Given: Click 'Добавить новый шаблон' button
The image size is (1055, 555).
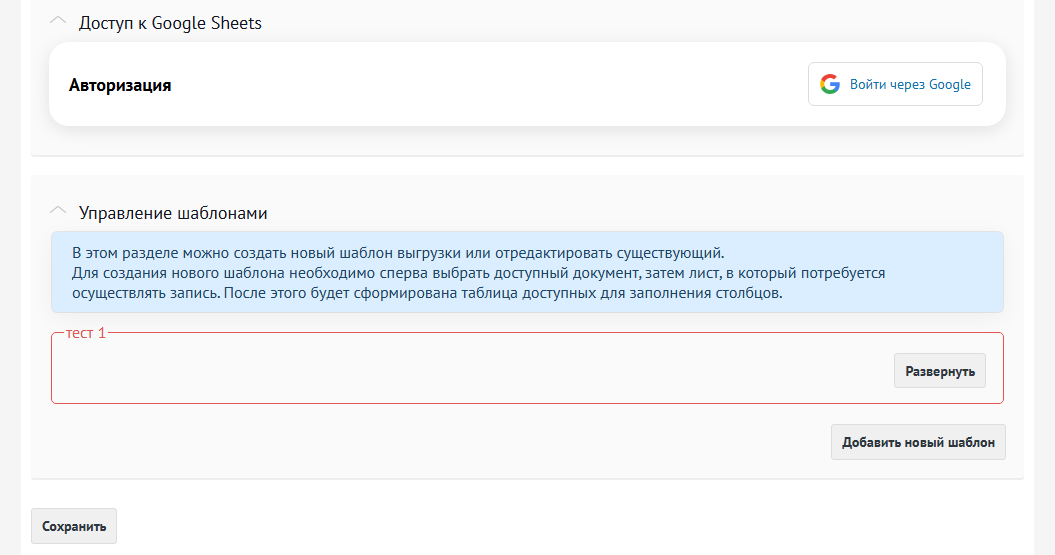Looking at the screenshot, I should point(918,442).
